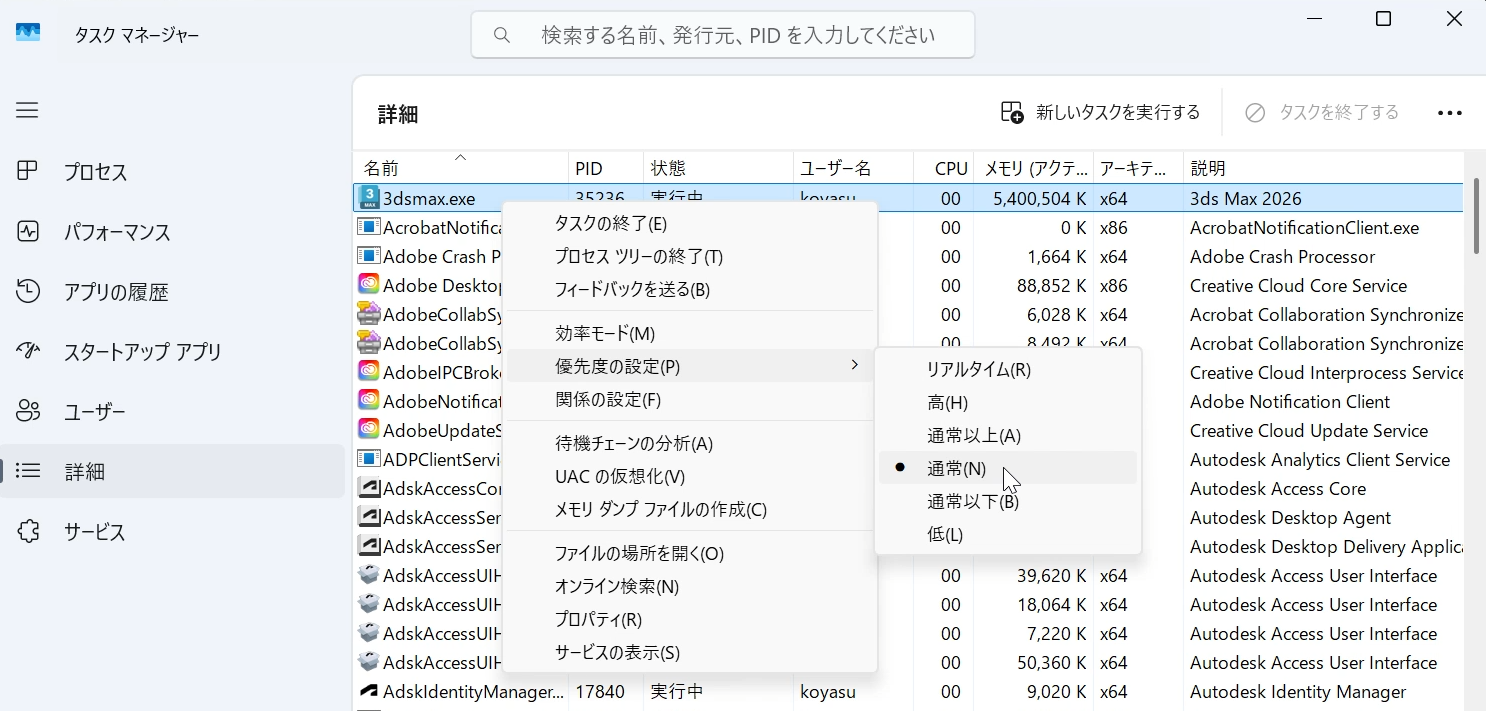Toggle 効率モード(M) in context menu

(x=690, y=334)
